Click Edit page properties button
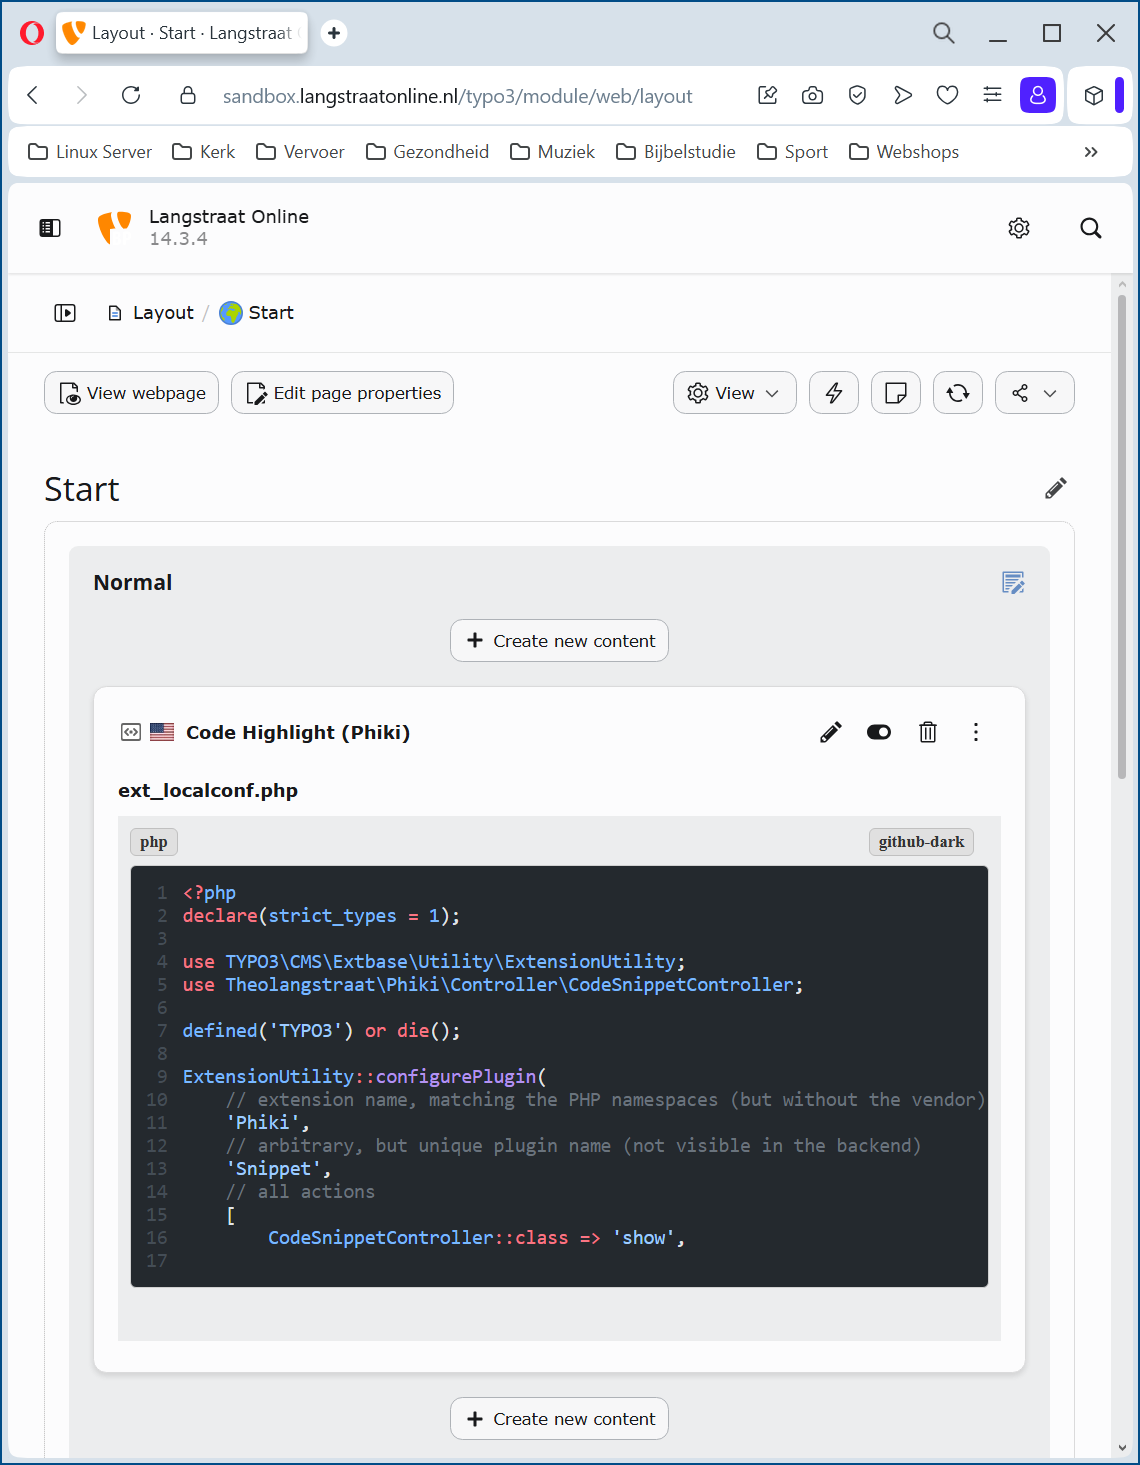Screen dimensions: 1140x1465 point(342,393)
